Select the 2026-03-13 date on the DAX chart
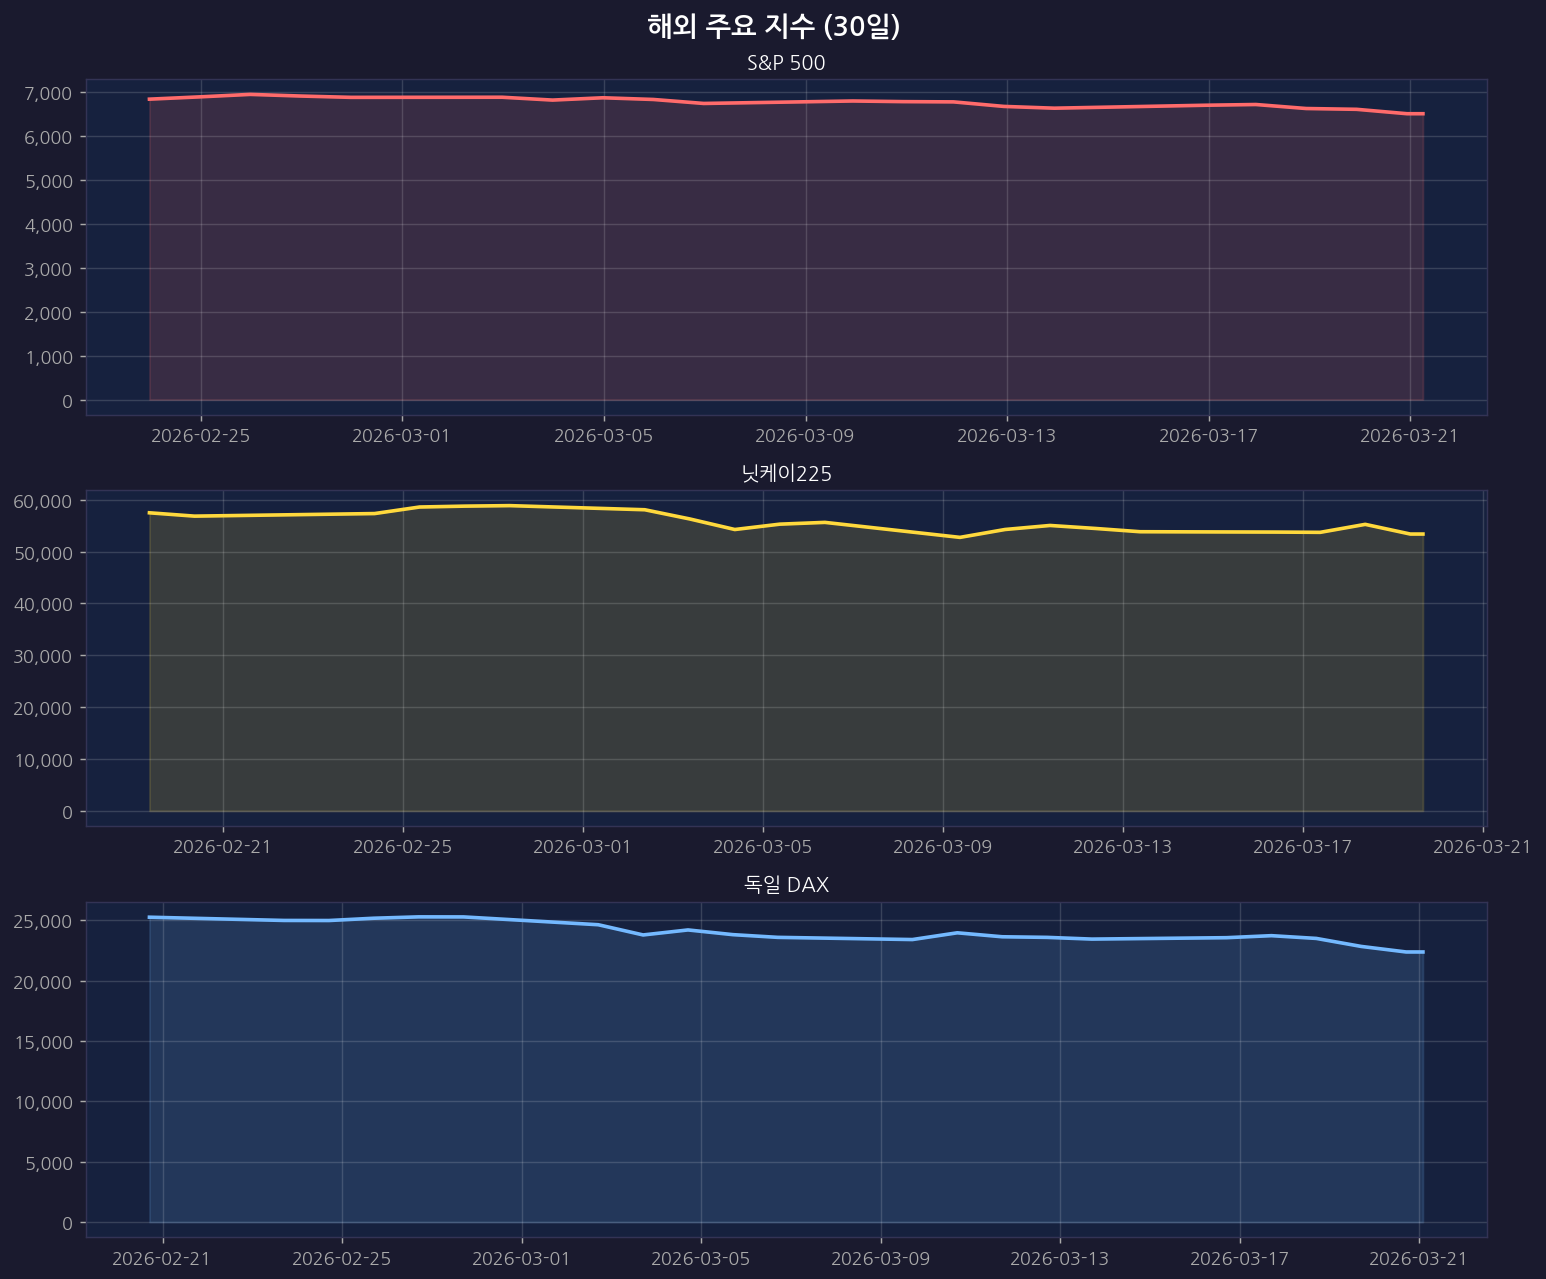This screenshot has height=1279, width=1546. tap(1059, 1258)
